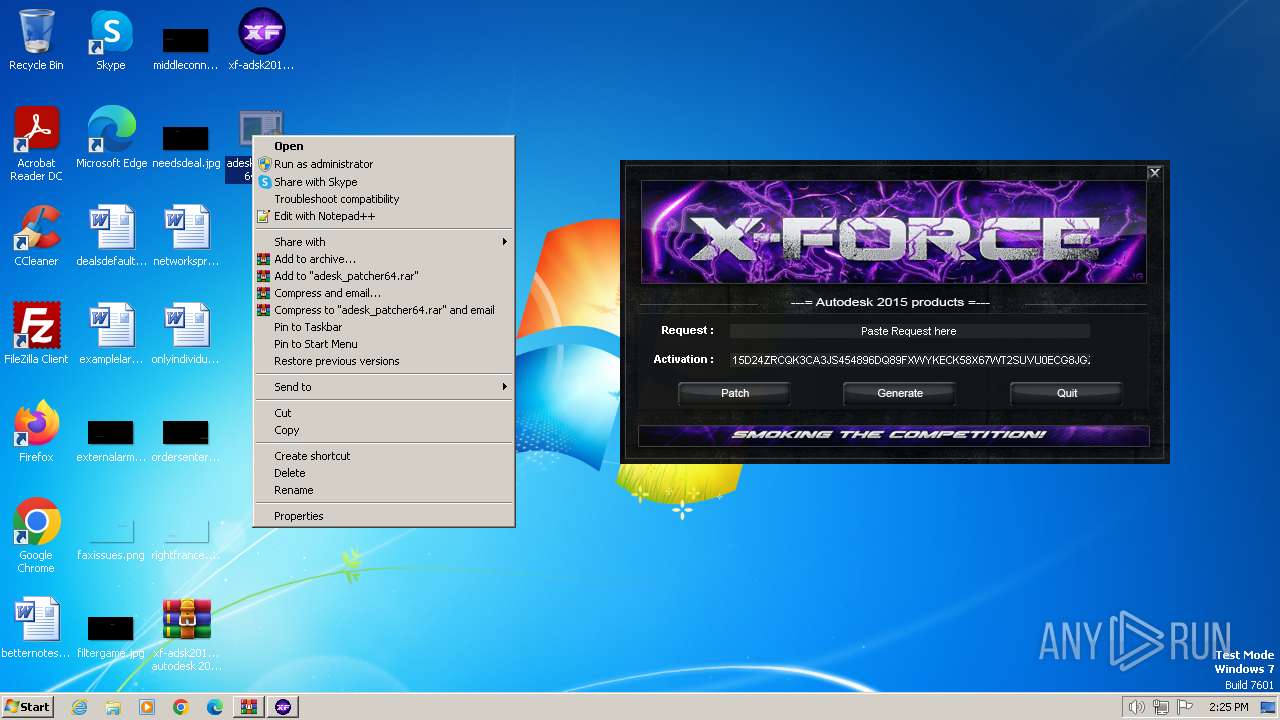The height and width of the screenshot is (720, 1280).
Task: Select Rename in the context menu
Action: pos(384,490)
